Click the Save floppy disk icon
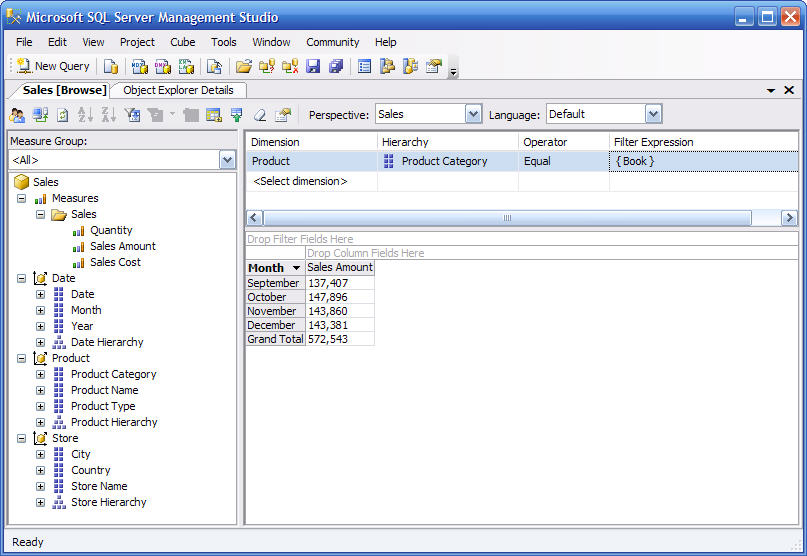Image resolution: width=807 pixels, height=556 pixels. (x=313, y=66)
